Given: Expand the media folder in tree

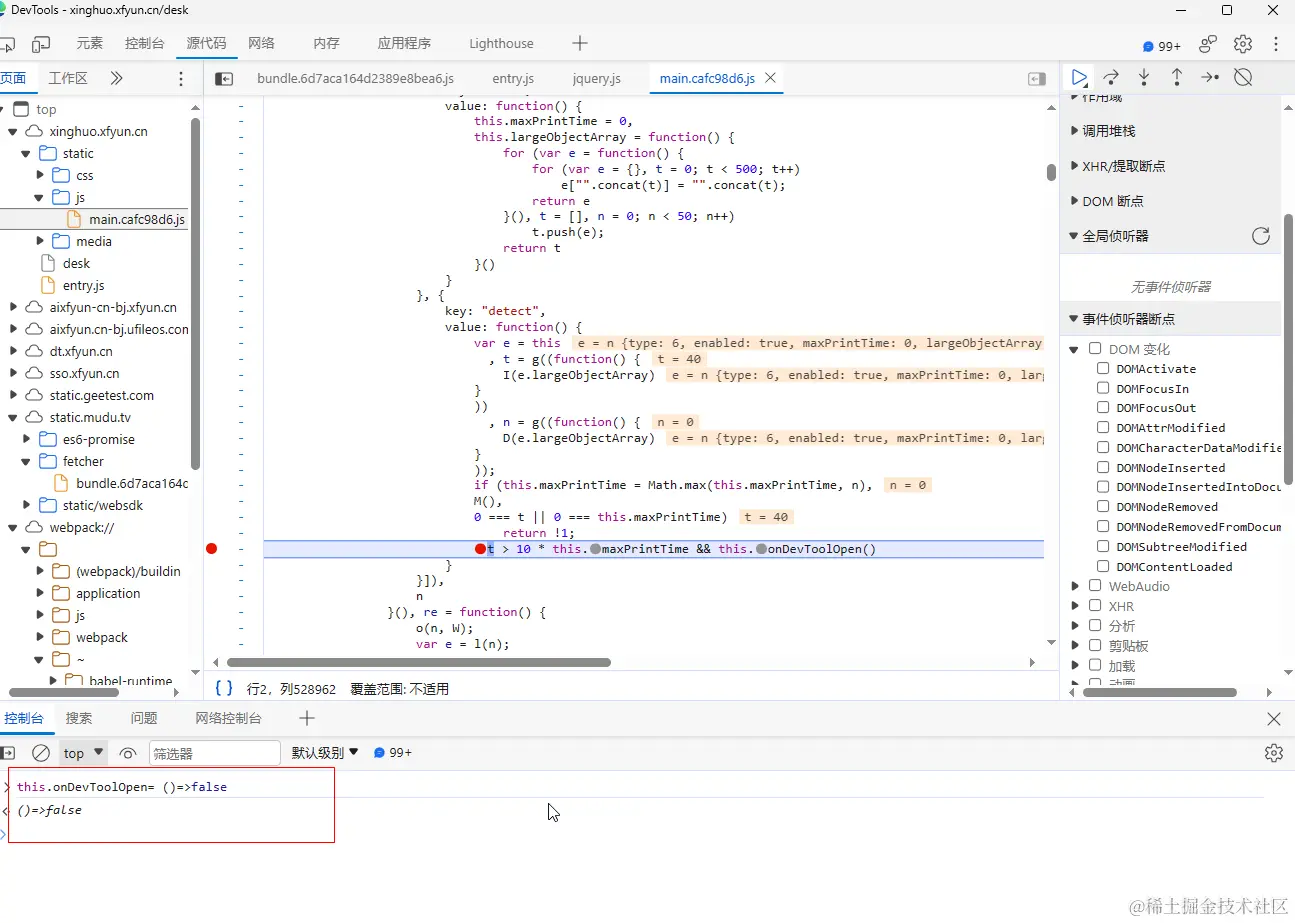Looking at the screenshot, I should coord(41,241).
